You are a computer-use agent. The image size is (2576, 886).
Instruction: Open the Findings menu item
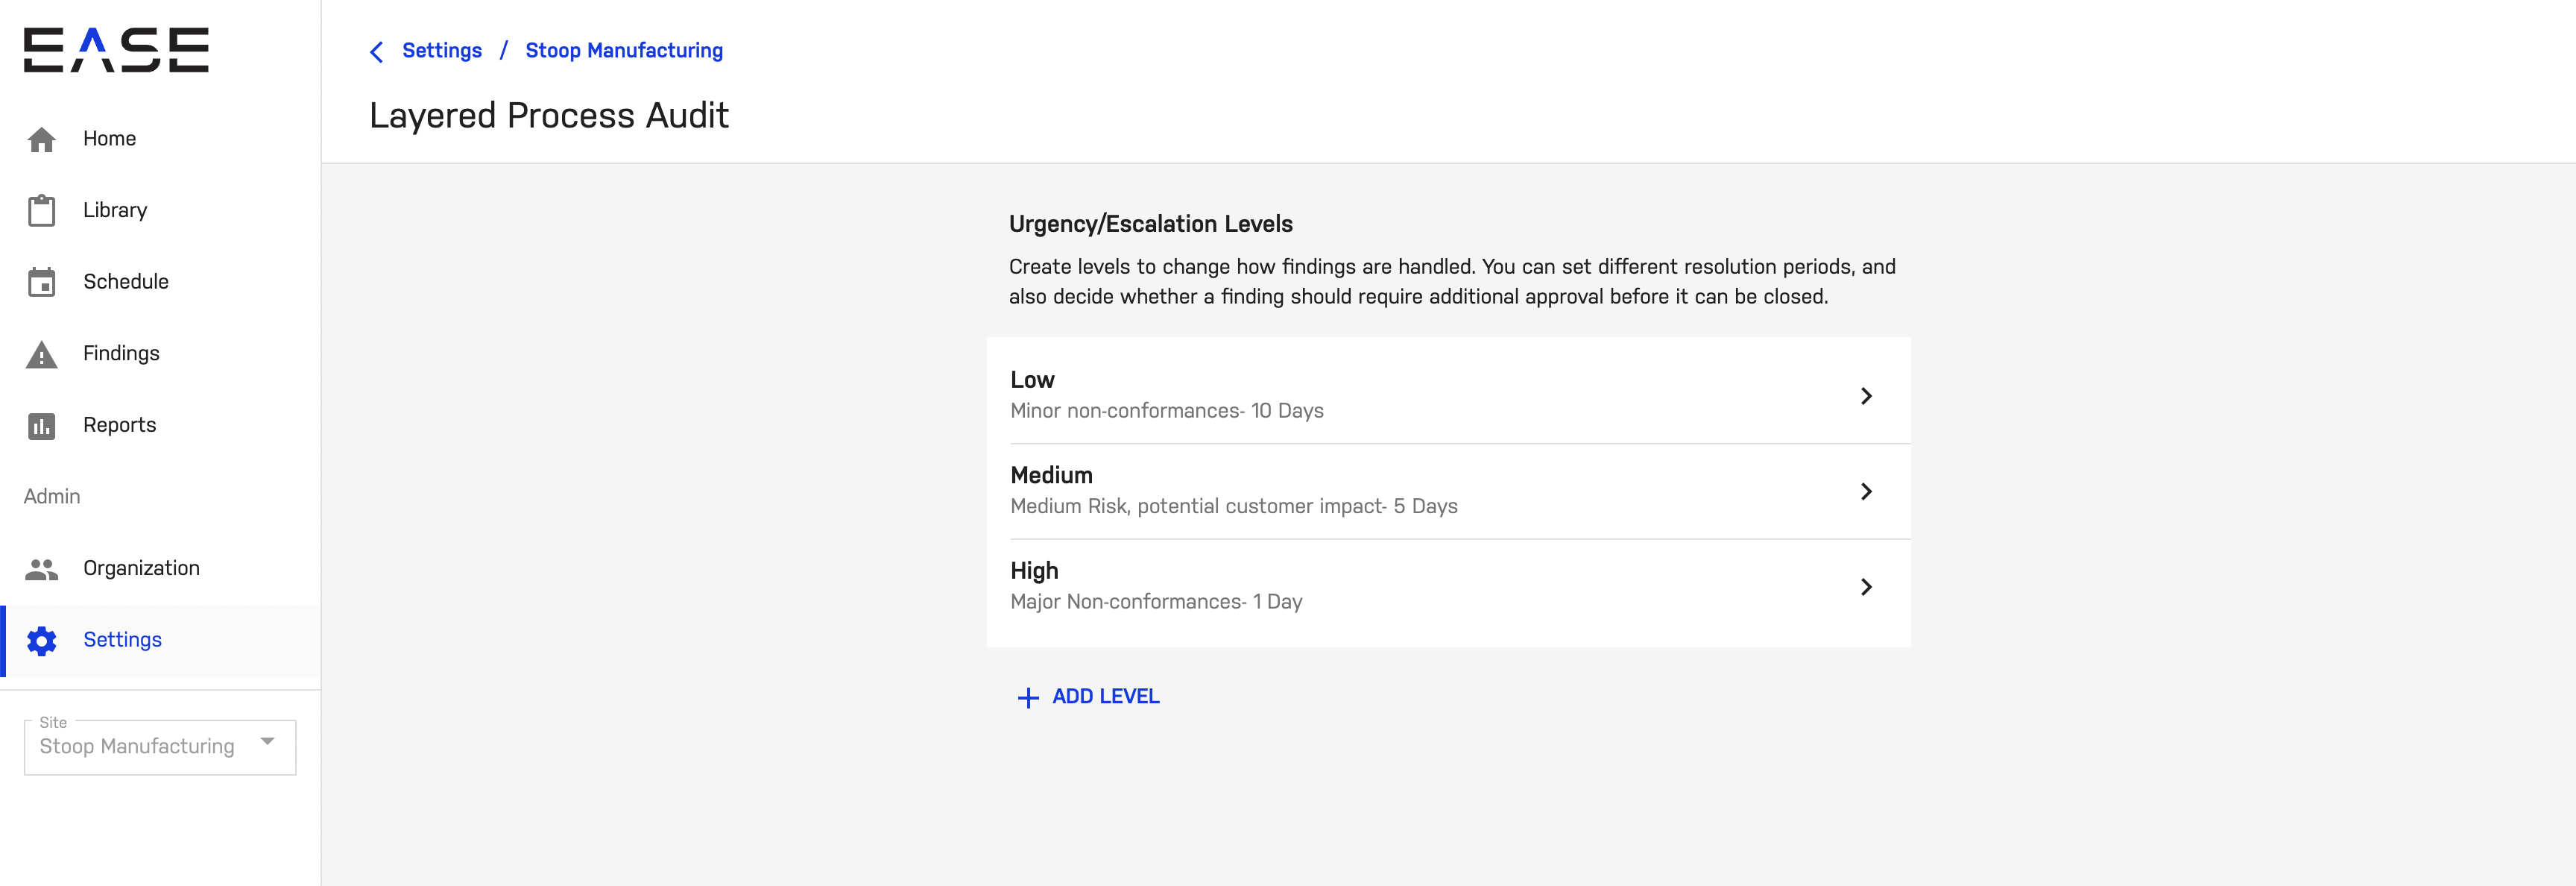[121, 354]
